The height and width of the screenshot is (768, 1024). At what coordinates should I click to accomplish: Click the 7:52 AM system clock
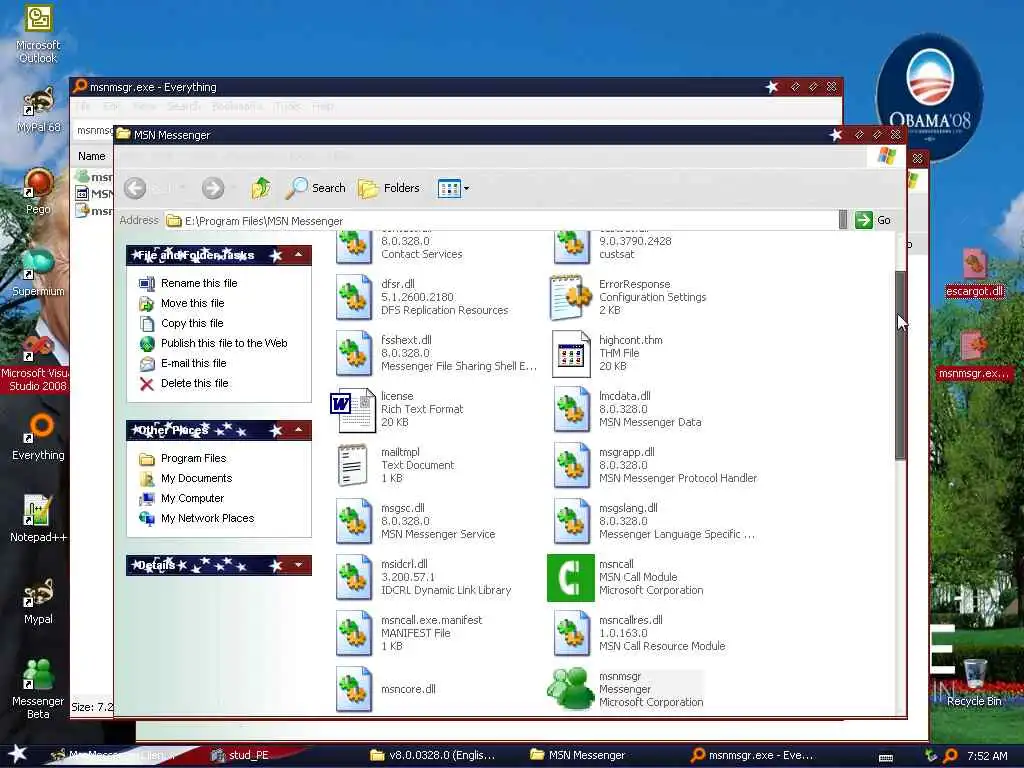click(x=987, y=756)
